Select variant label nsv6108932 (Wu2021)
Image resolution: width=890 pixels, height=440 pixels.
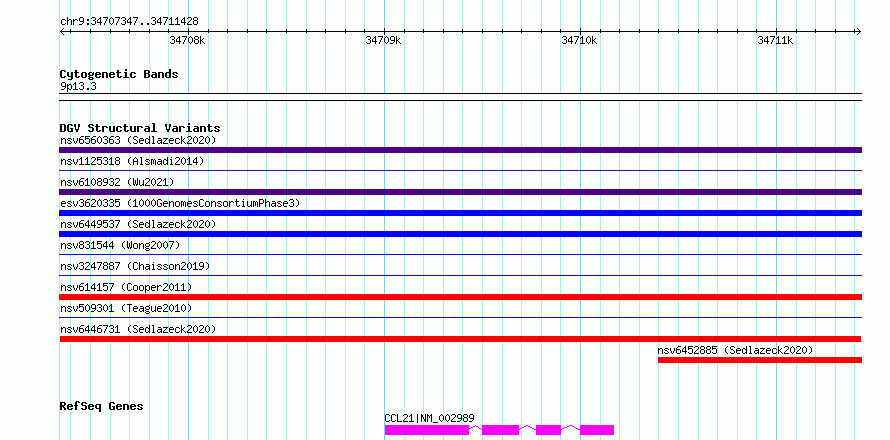pyautogui.click(x=117, y=182)
